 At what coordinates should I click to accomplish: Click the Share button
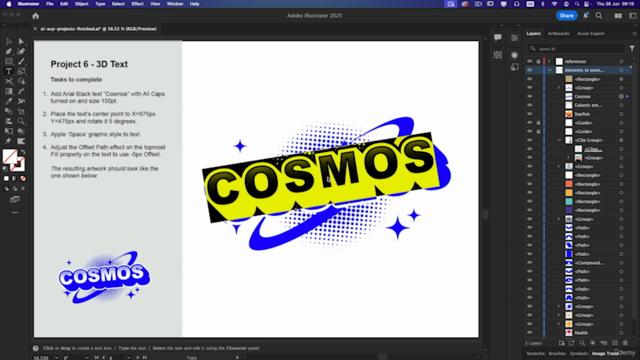pyautogui.click(x=567, y=16)
